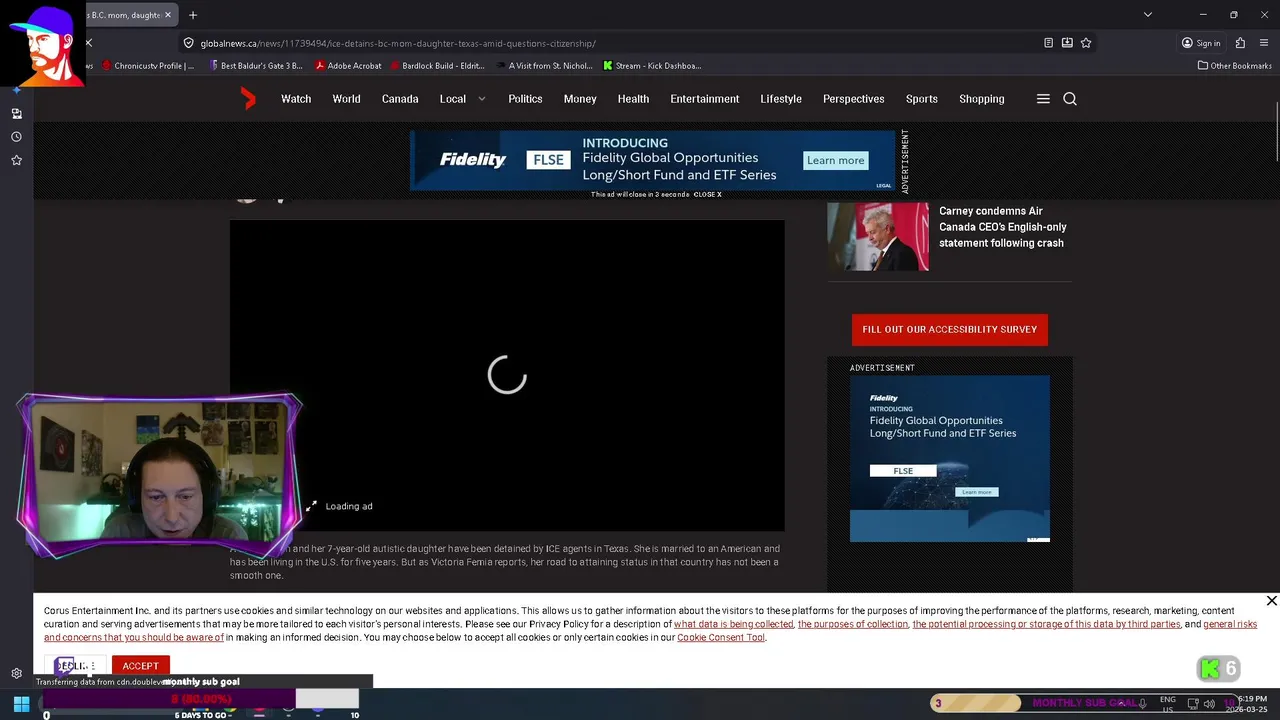Click Fill Out Our Accessibility Survey
Viewport: 1280px width, 720px height.
coord(950,329)
